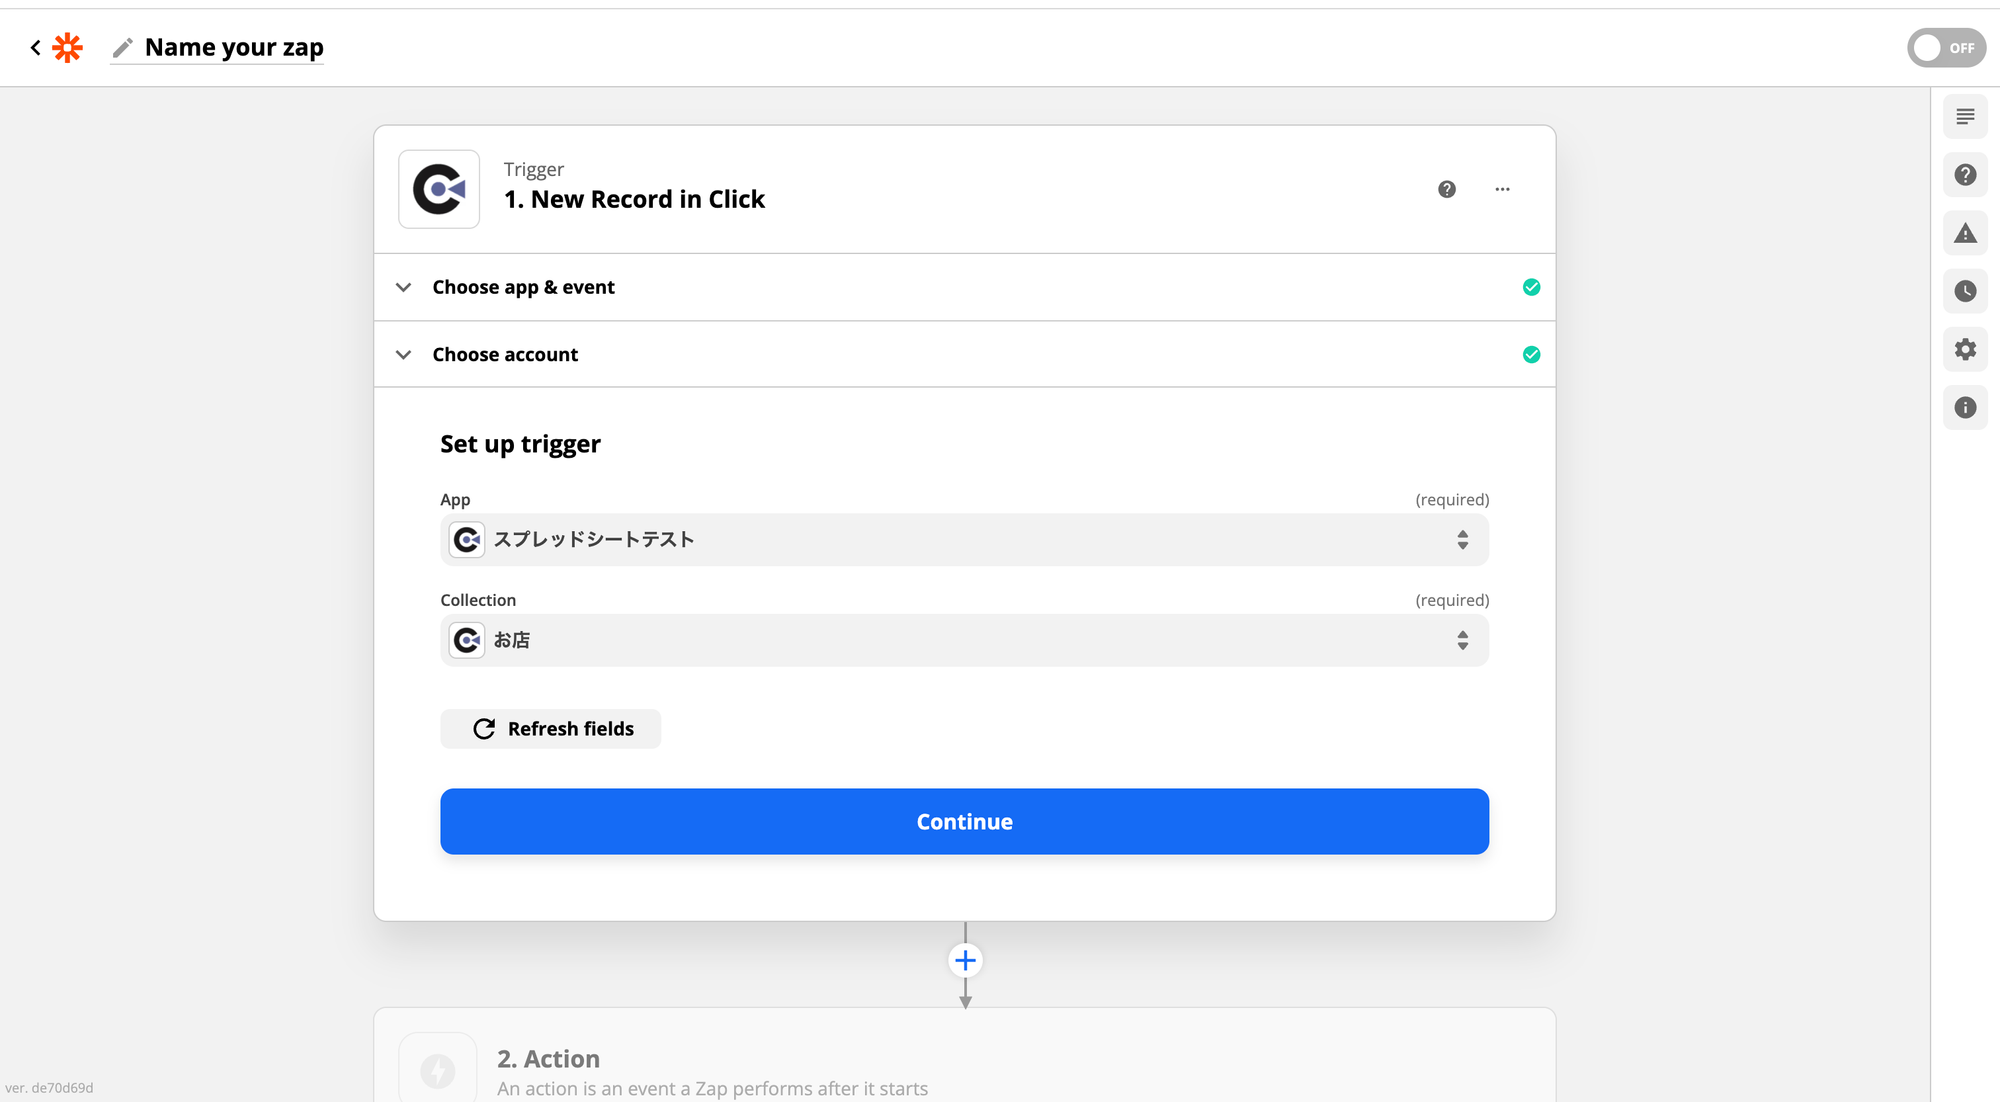Go back using the left arrow
2000x1102 pixels.
click(x=35, y=47)
